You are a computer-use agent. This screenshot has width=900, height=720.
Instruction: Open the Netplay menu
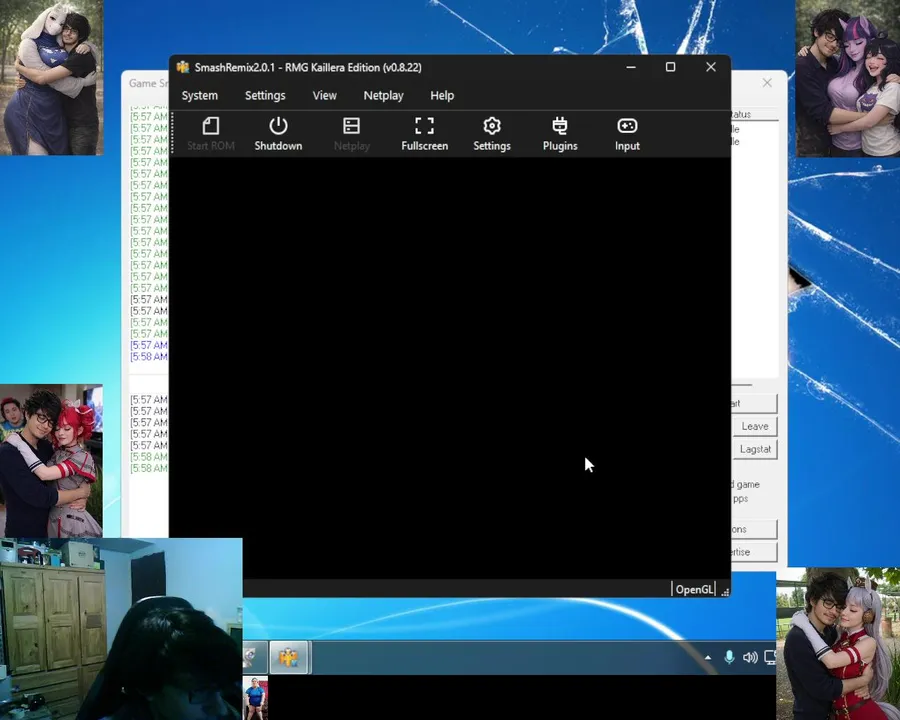(383, 95)
